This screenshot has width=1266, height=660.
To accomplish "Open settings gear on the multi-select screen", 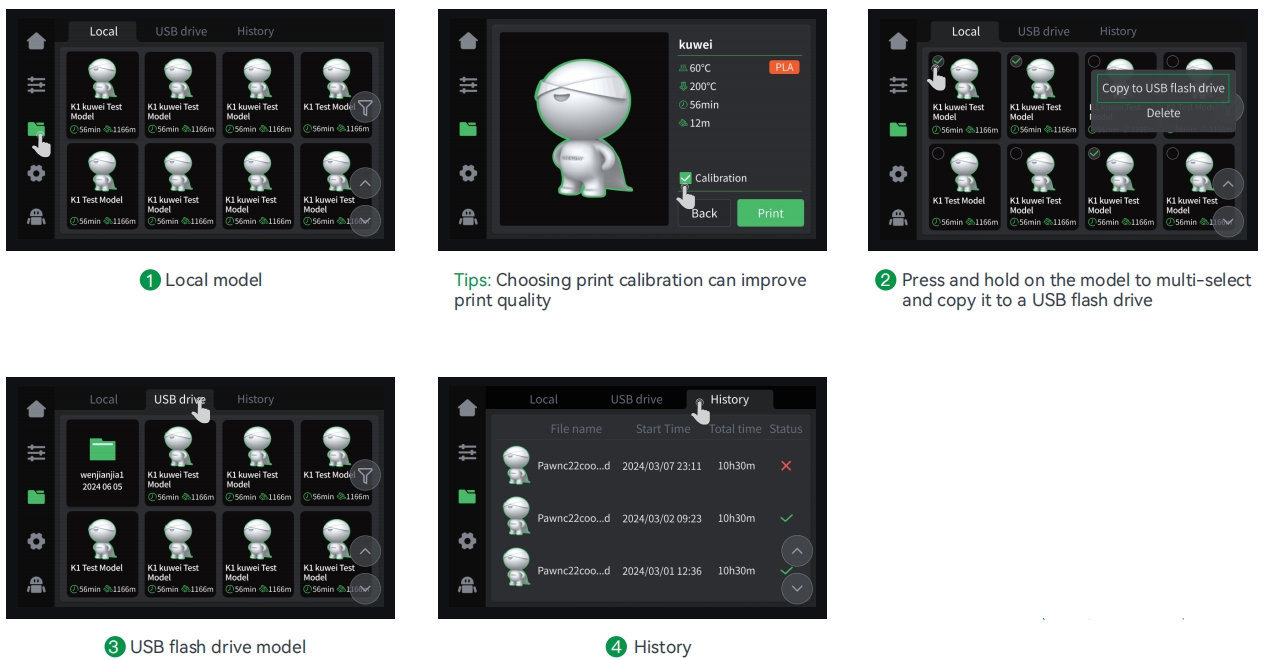I will [x=898, y=172].
